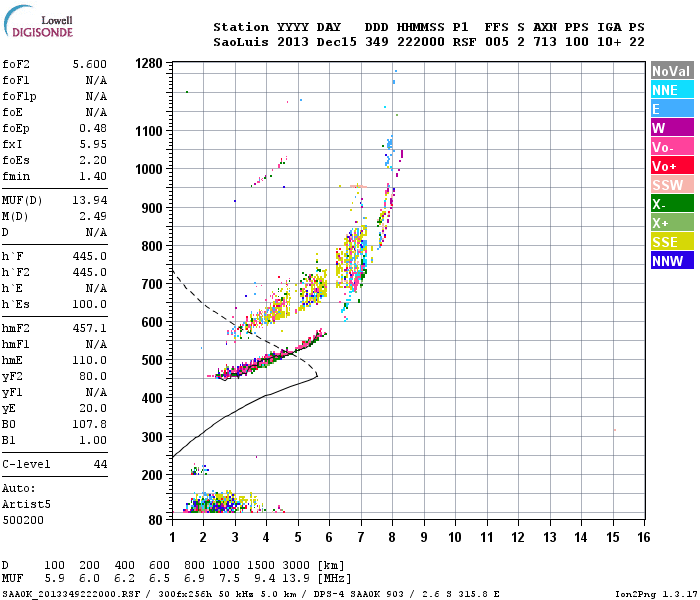
Task: Click the Lowell Digisonde logo
Action: click(38, 21)
